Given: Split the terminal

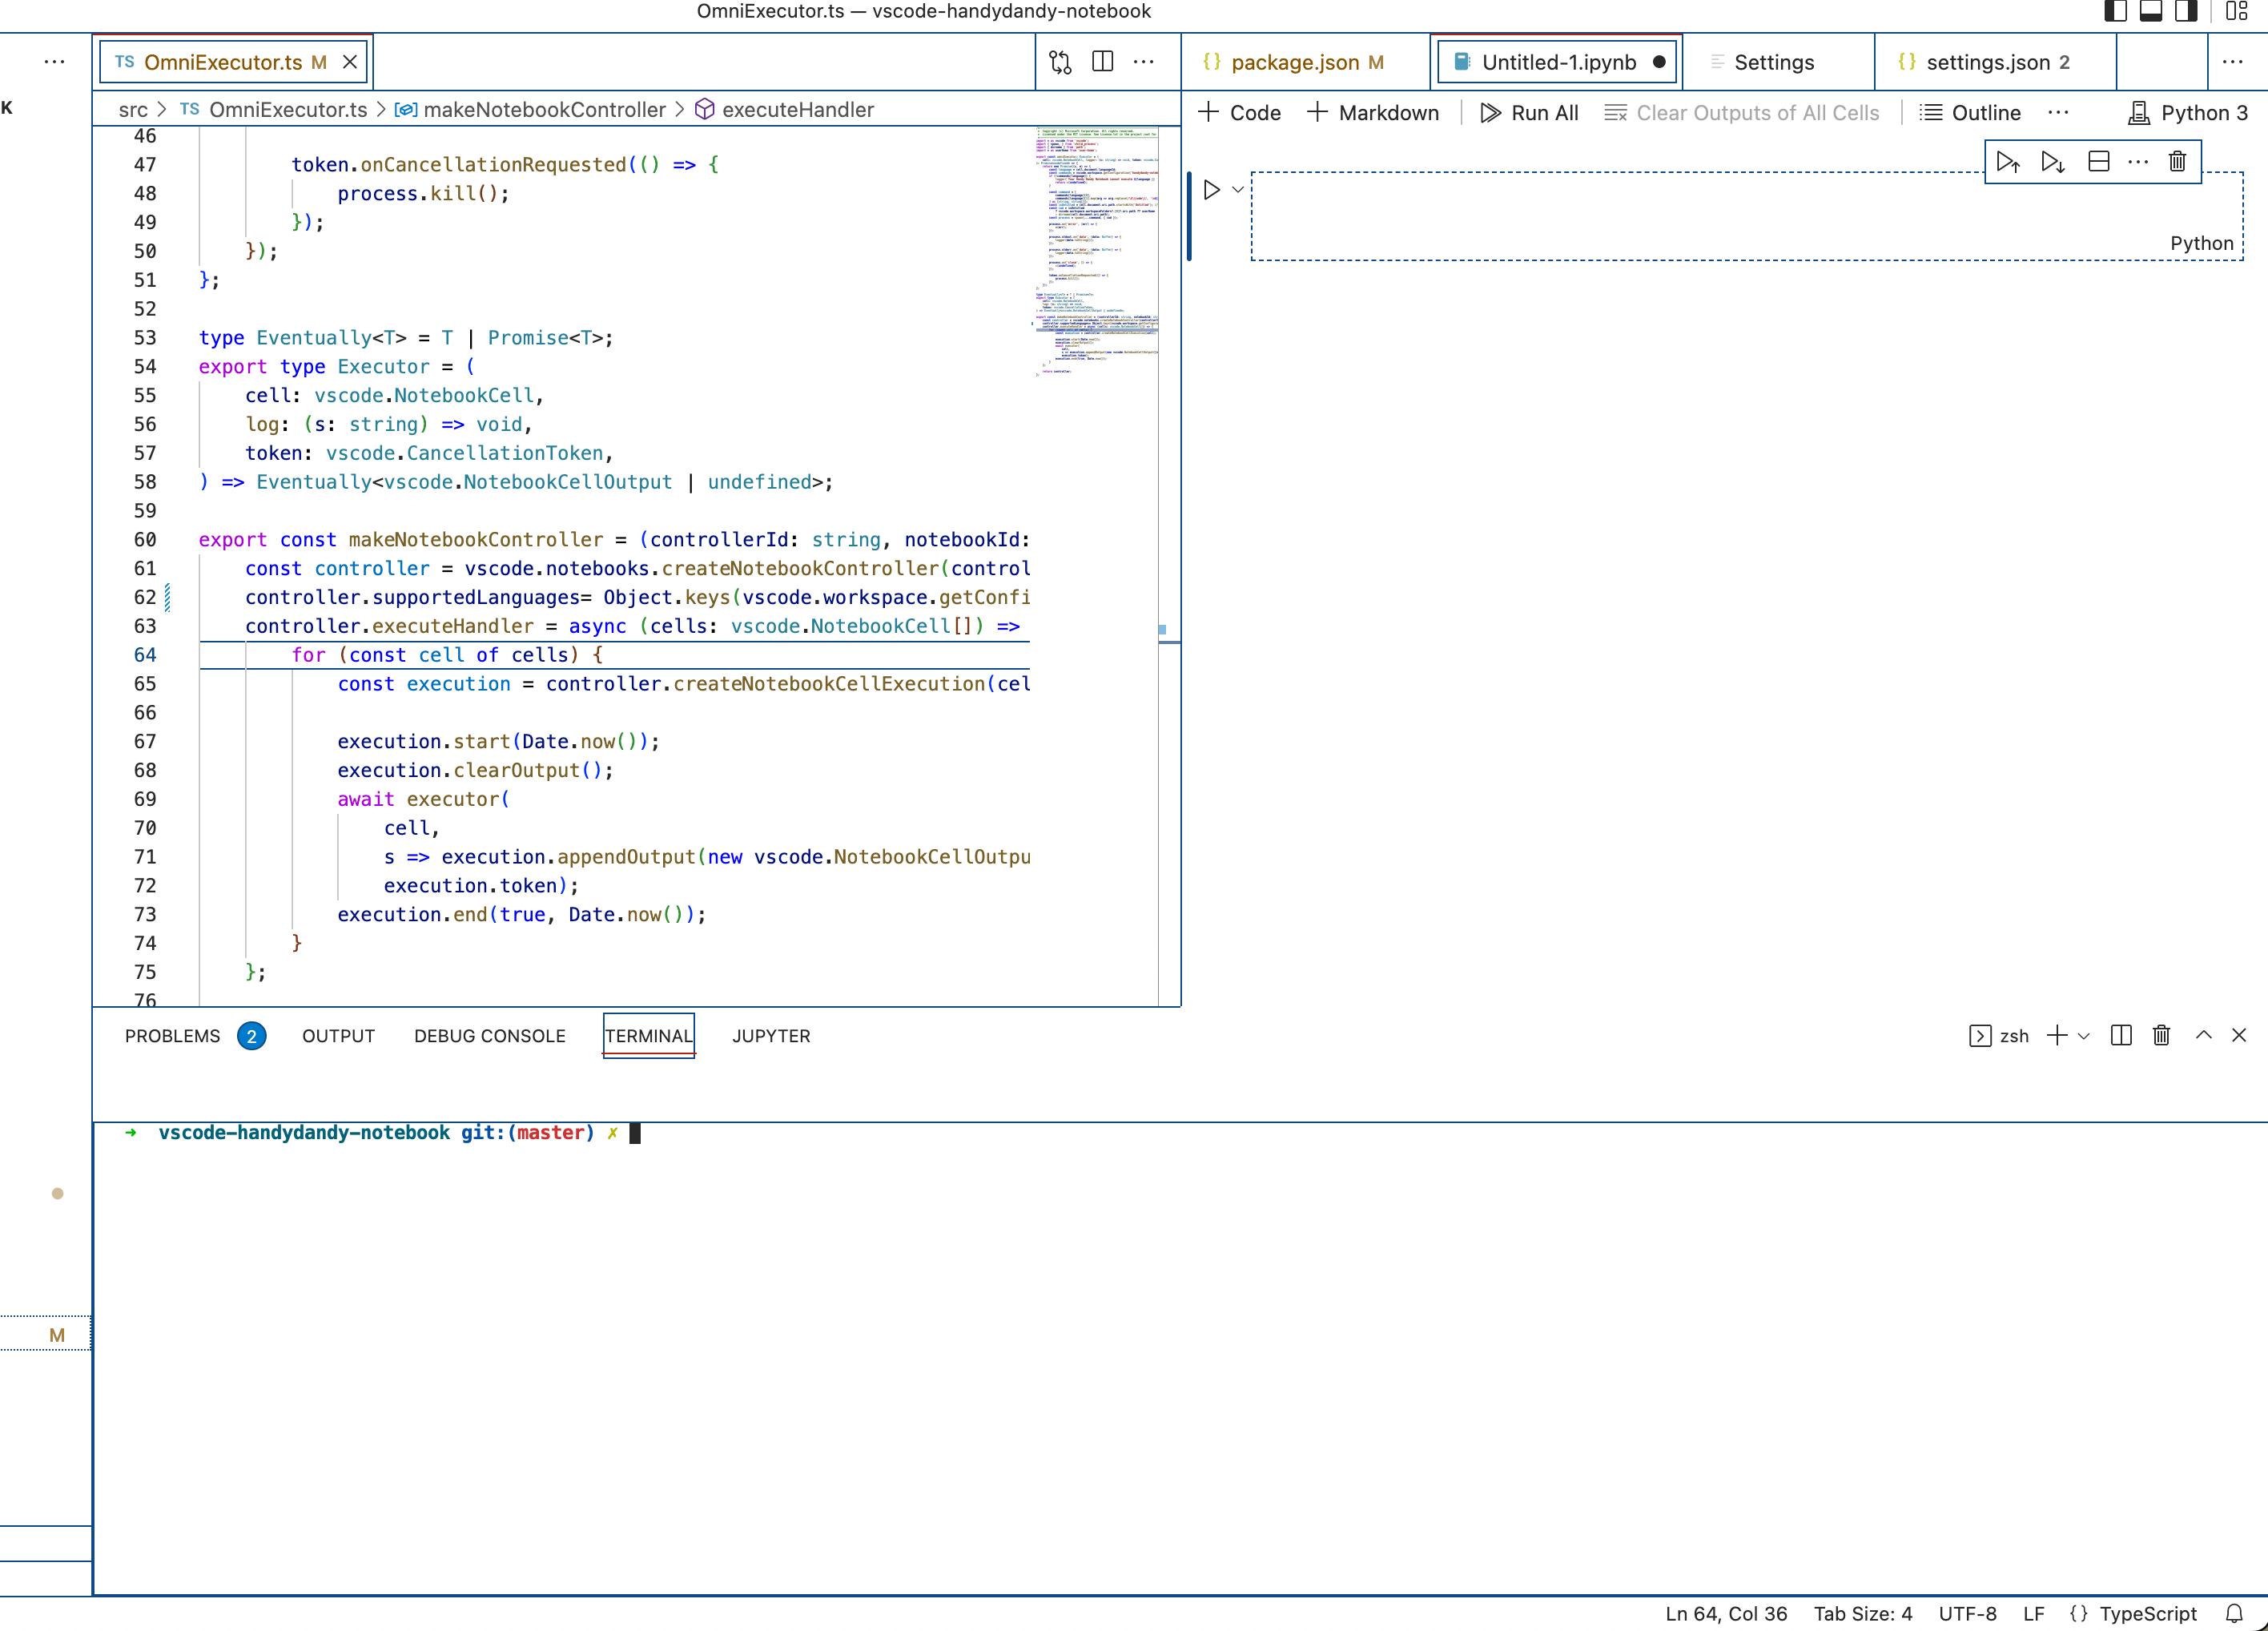Looking at the screenshot, I should [x=2120, y=1036].
